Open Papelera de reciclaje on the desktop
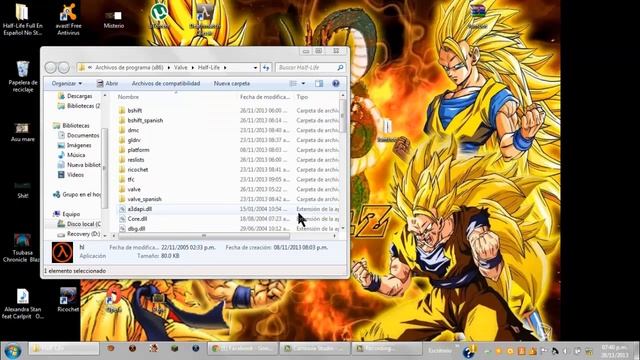This screenshot has height=360, width=640. coord(23,76)
